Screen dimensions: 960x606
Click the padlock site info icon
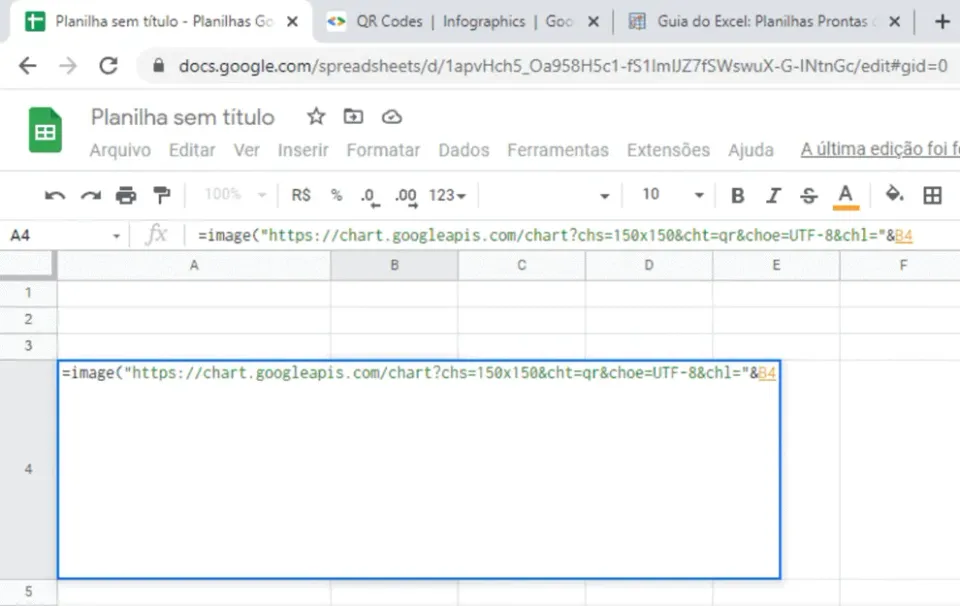point(159,65)
